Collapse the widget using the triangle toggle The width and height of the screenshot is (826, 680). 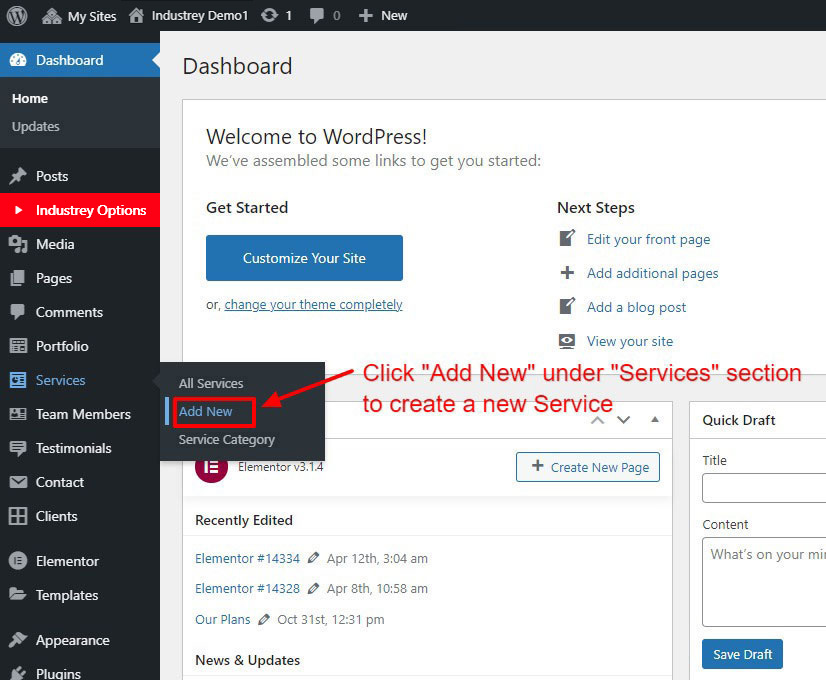655,420
